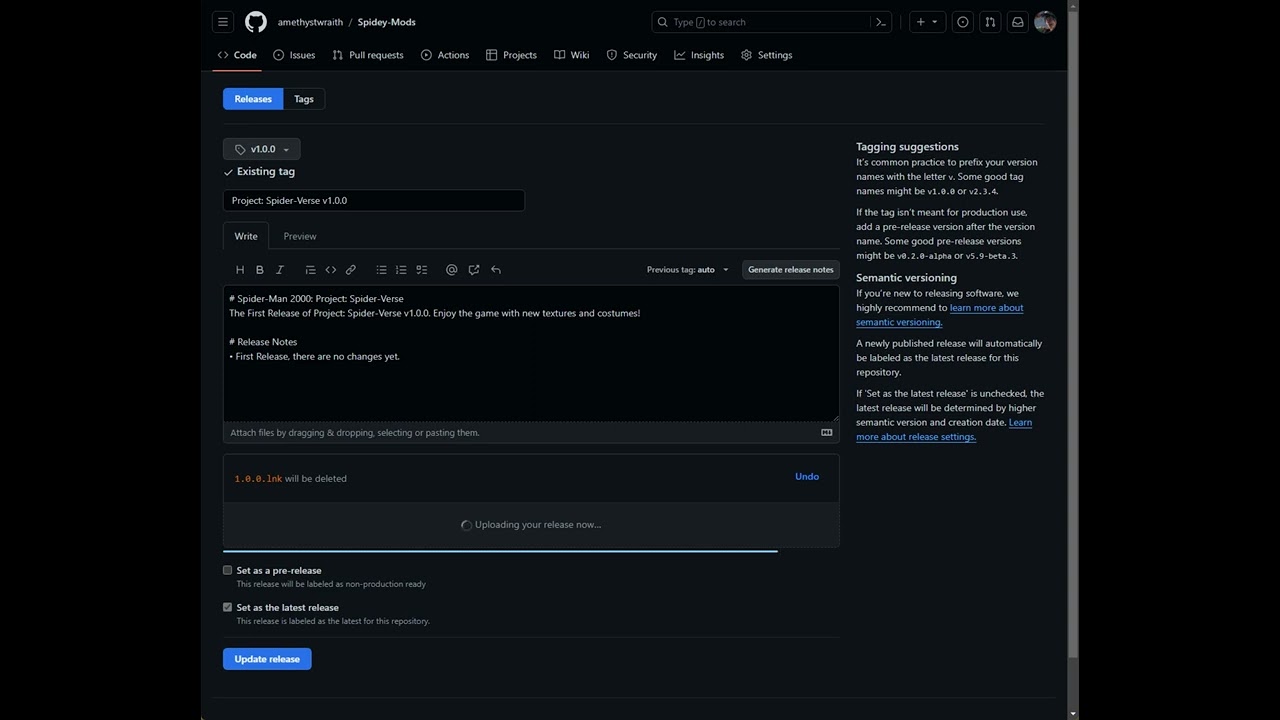Open the Create new plus dropdown
The height and width of the screenshot is (720, 1280).
927,22
